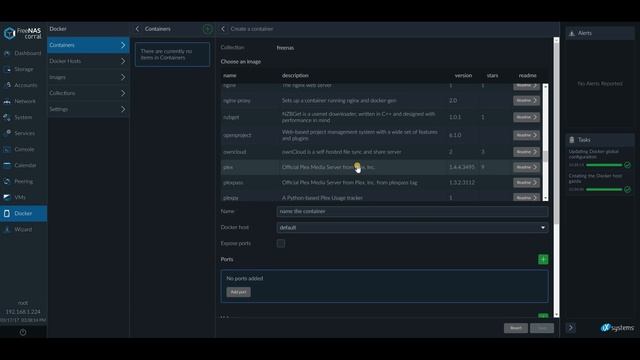The width and height of the screenshot is (640, 360).
Task: Click the Save button
Action: click(x=542, y=328)
